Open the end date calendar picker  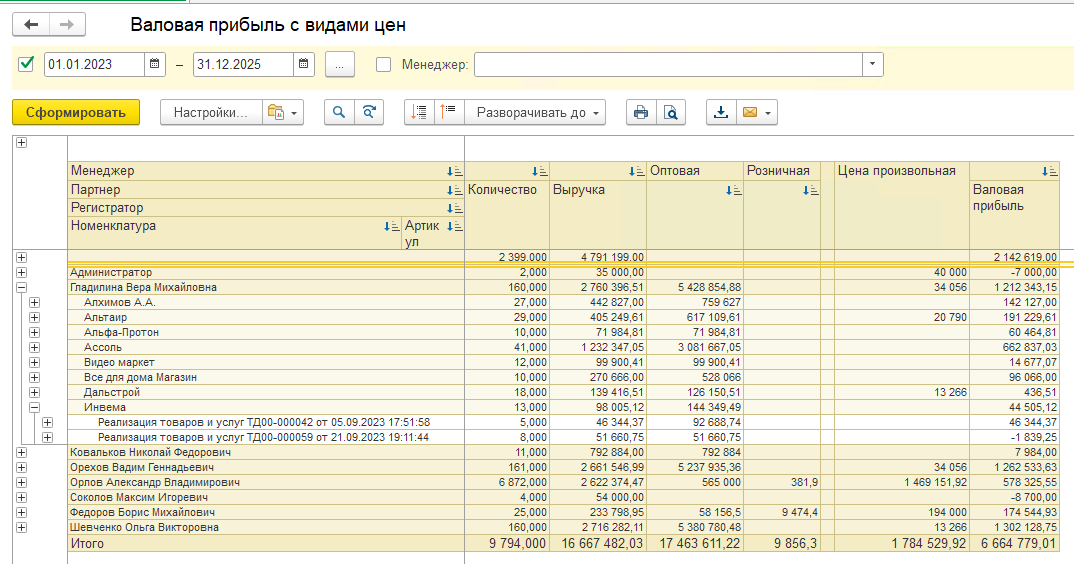coord(303,64)
